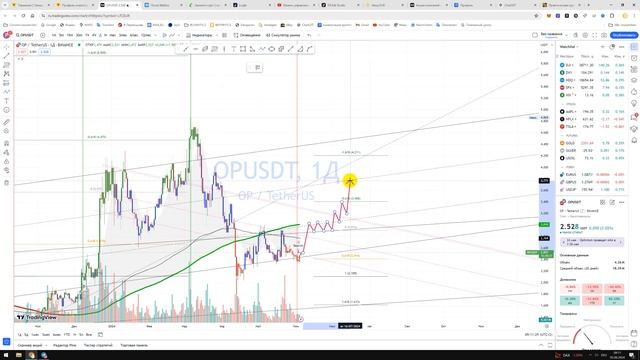Select the GOLD row in watchlist
640x360 pixels.
click(592, 143)
